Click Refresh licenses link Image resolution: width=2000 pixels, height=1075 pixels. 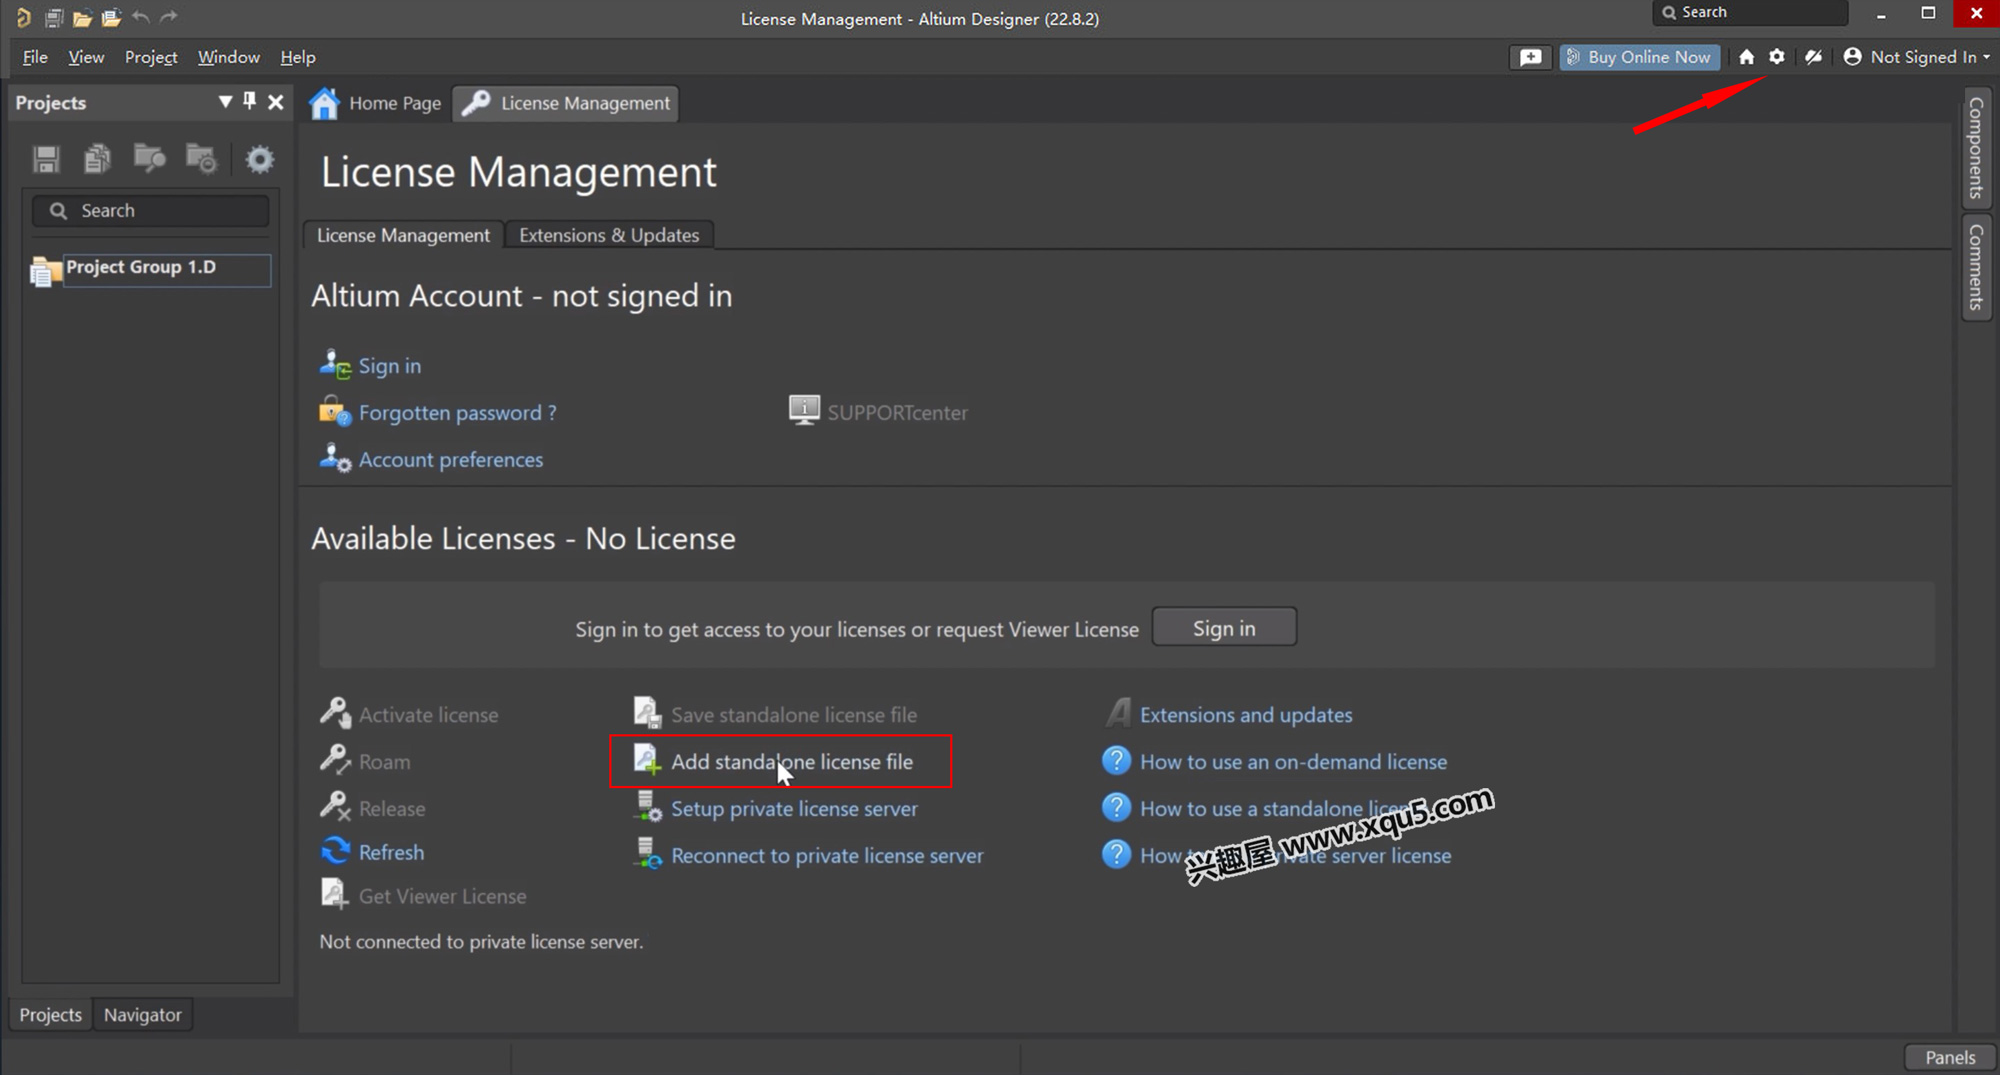point(391,852)
